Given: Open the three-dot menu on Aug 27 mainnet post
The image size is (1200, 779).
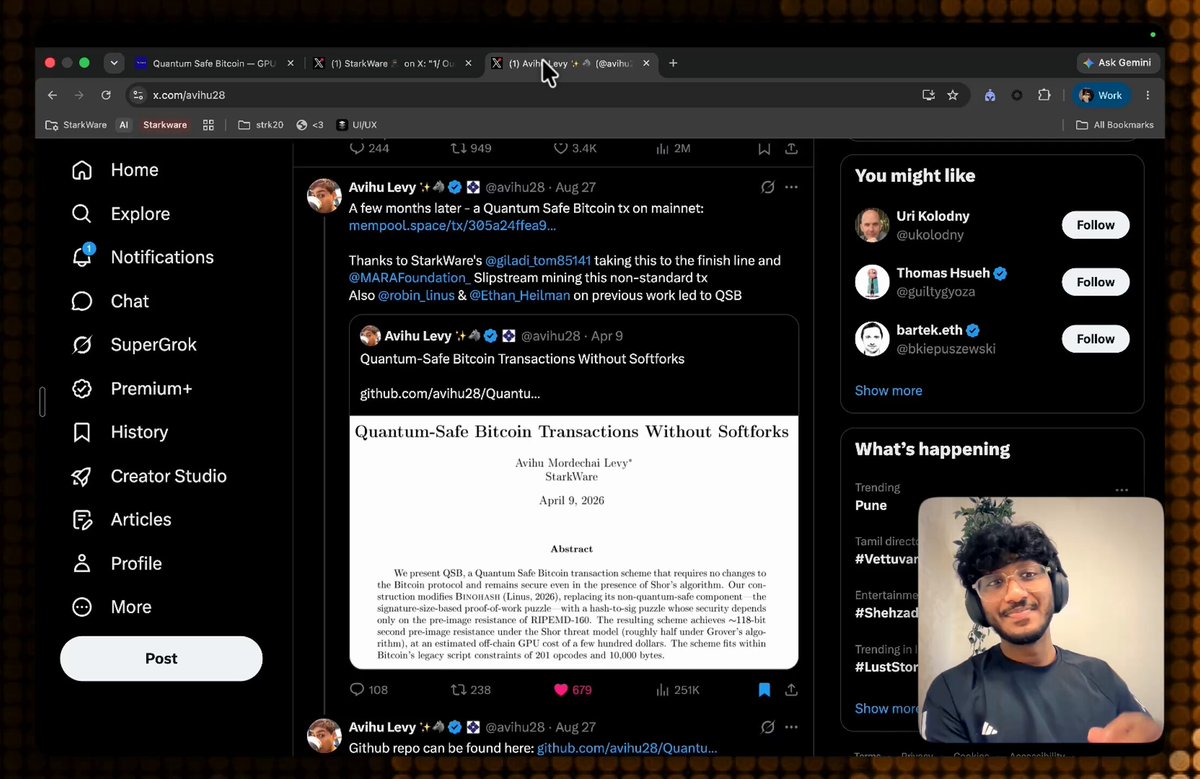Looking at the screenshot, I should (x=791, y=187).
